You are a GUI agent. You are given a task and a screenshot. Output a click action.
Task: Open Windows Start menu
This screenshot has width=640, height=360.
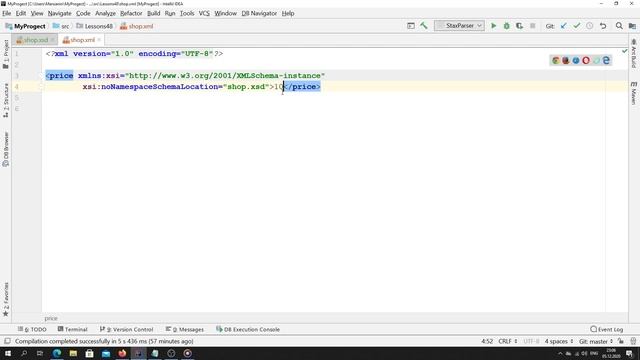8,353
